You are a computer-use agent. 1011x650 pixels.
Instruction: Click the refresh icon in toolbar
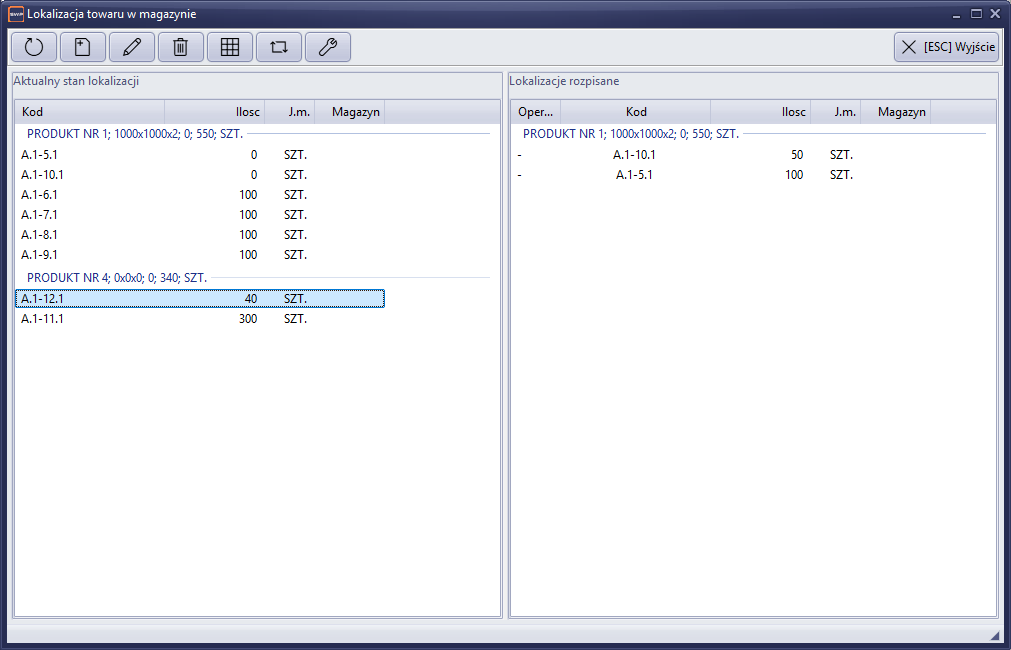click(x=34, y=47)
